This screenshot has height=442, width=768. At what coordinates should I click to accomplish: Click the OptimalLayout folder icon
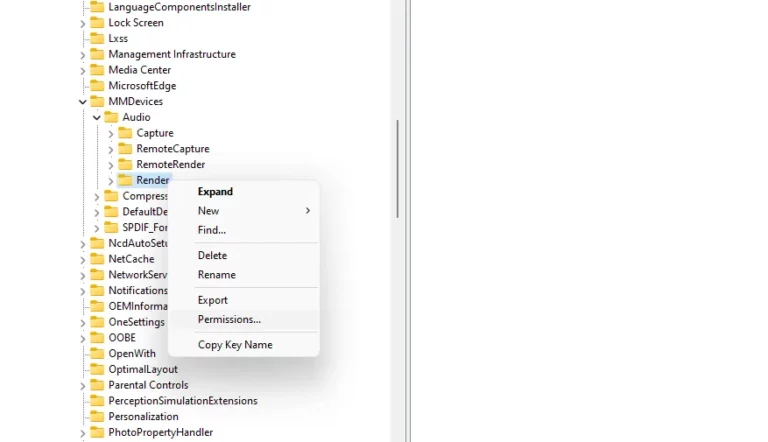pyautogui.click(x=97, y=369)
